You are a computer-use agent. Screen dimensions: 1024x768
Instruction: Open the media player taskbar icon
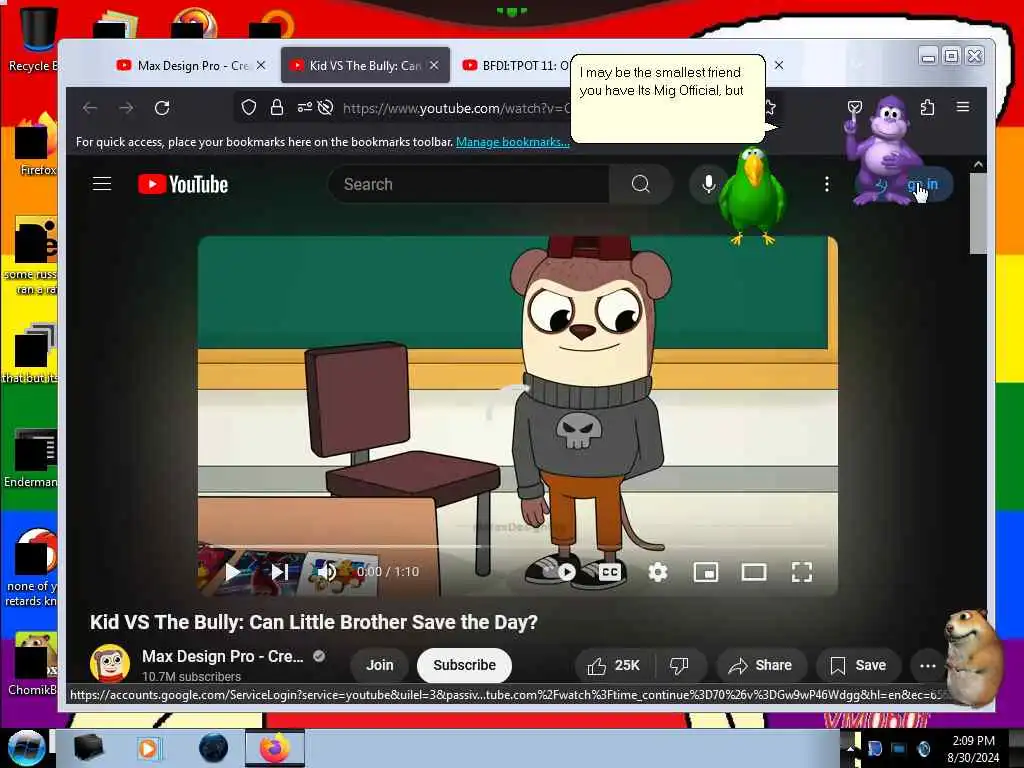pyautogui.click(x=149, y=748)
